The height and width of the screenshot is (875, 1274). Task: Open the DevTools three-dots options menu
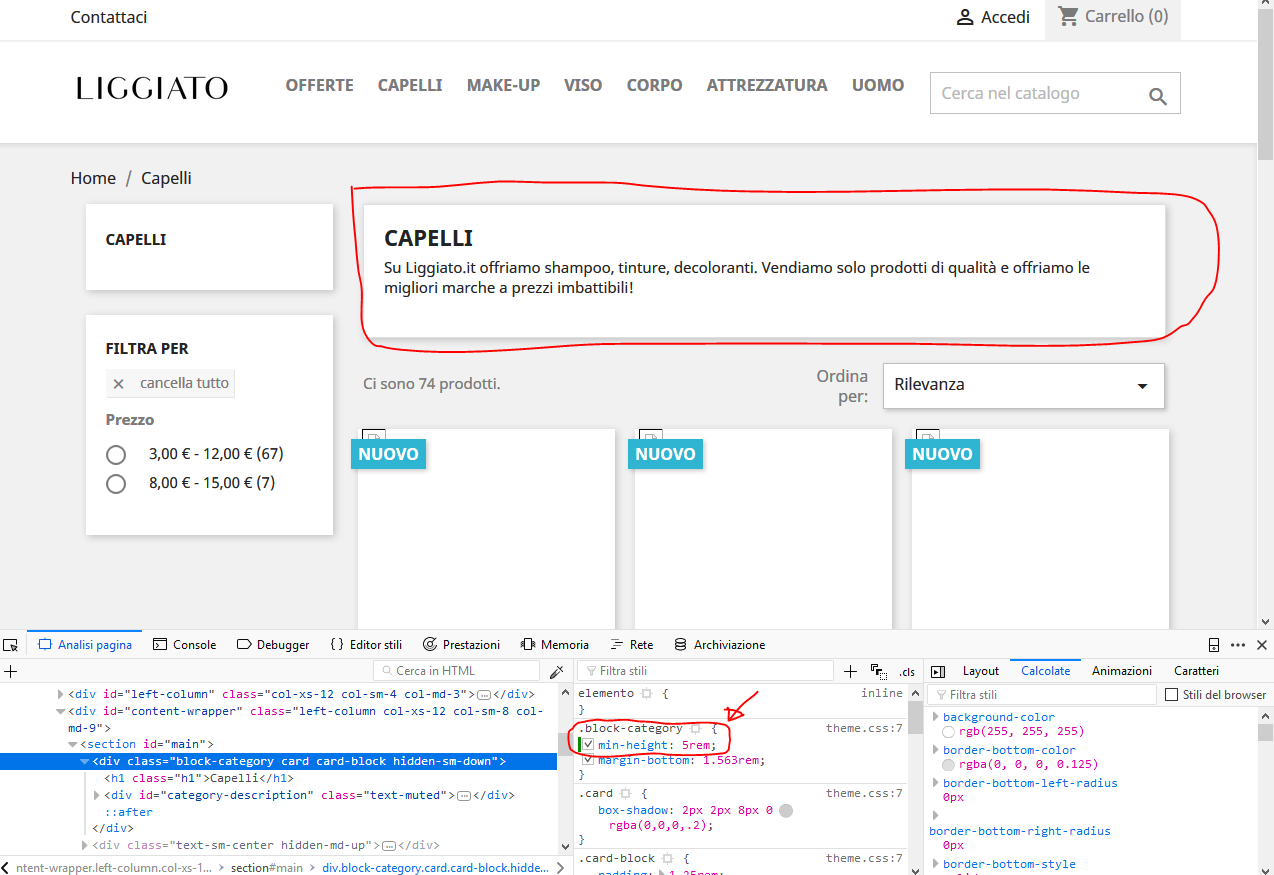[1238, 645]
